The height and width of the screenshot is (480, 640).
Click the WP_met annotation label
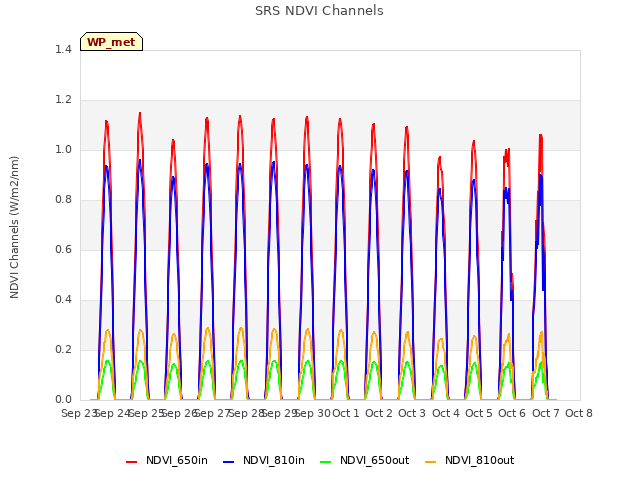tap(111, 42)
